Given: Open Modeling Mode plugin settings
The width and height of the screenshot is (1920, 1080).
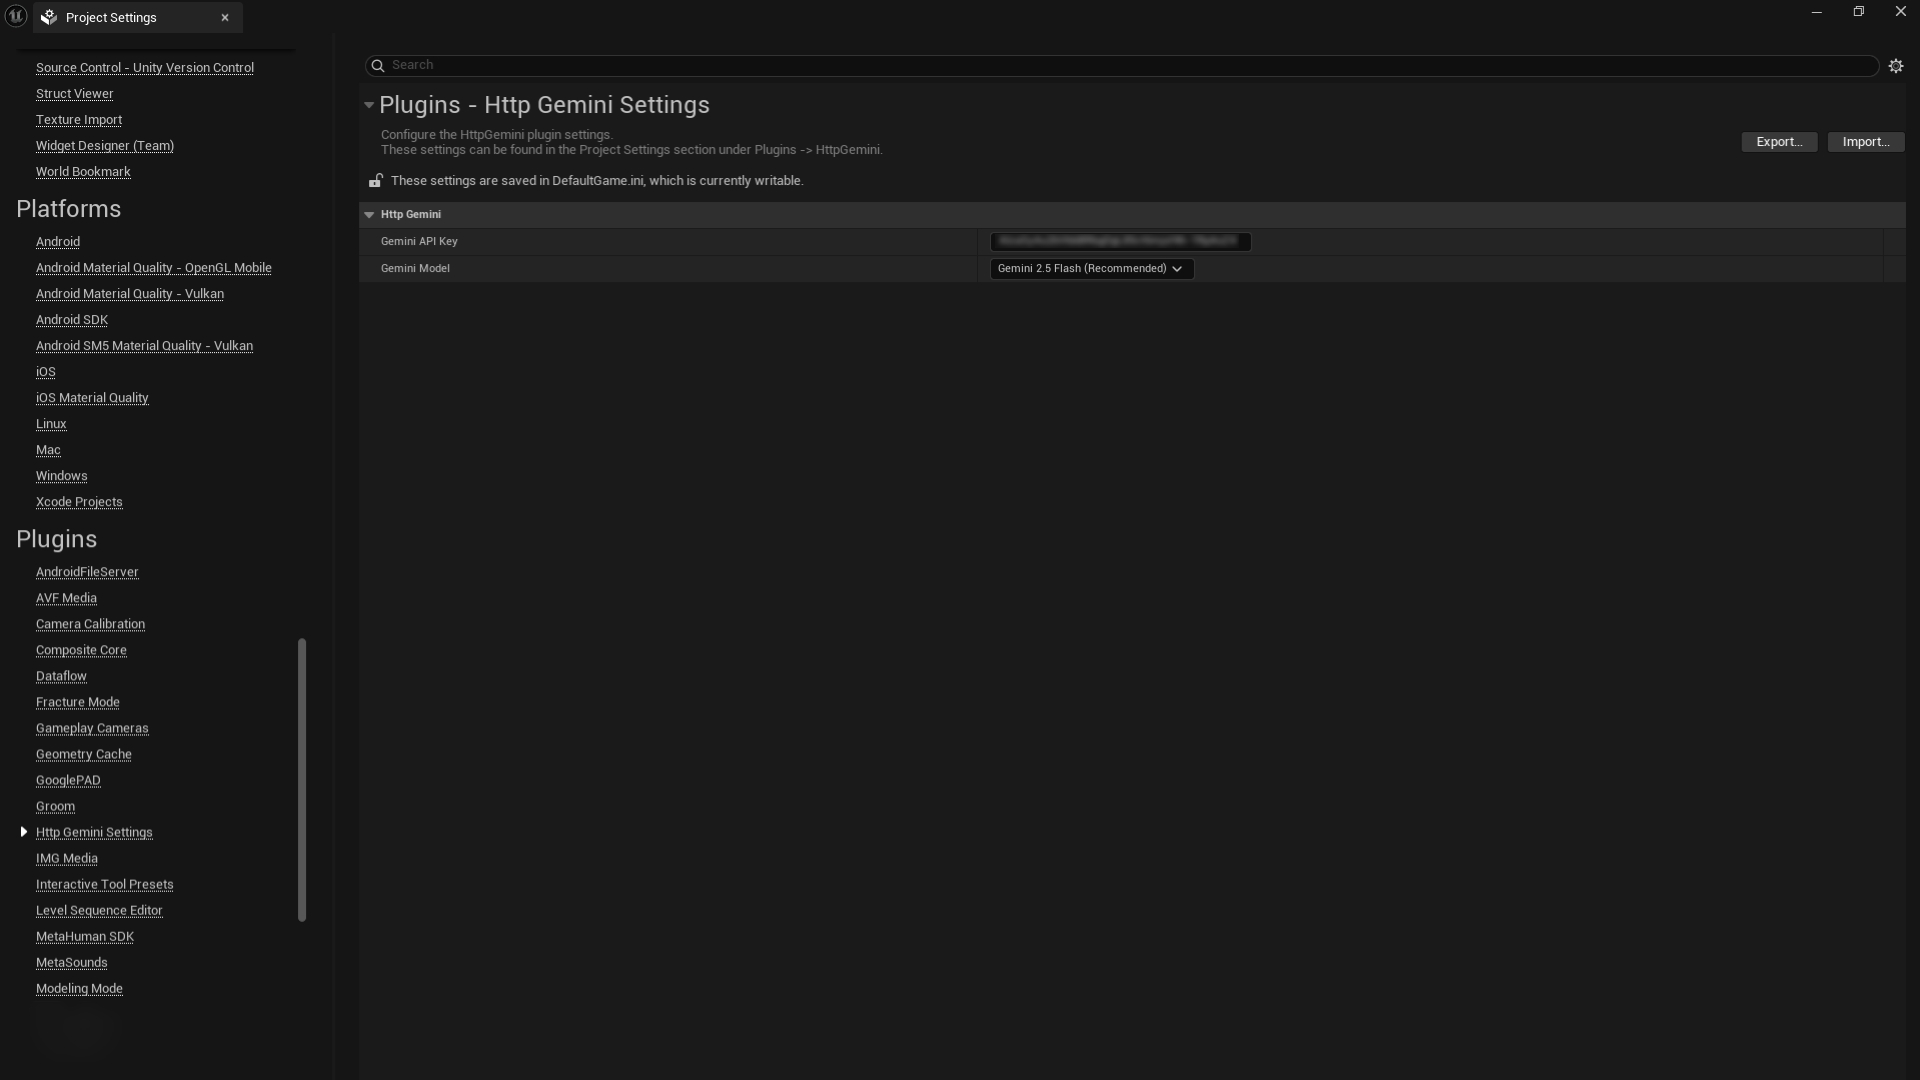Looking at the screenshot, I should point(79,988).
